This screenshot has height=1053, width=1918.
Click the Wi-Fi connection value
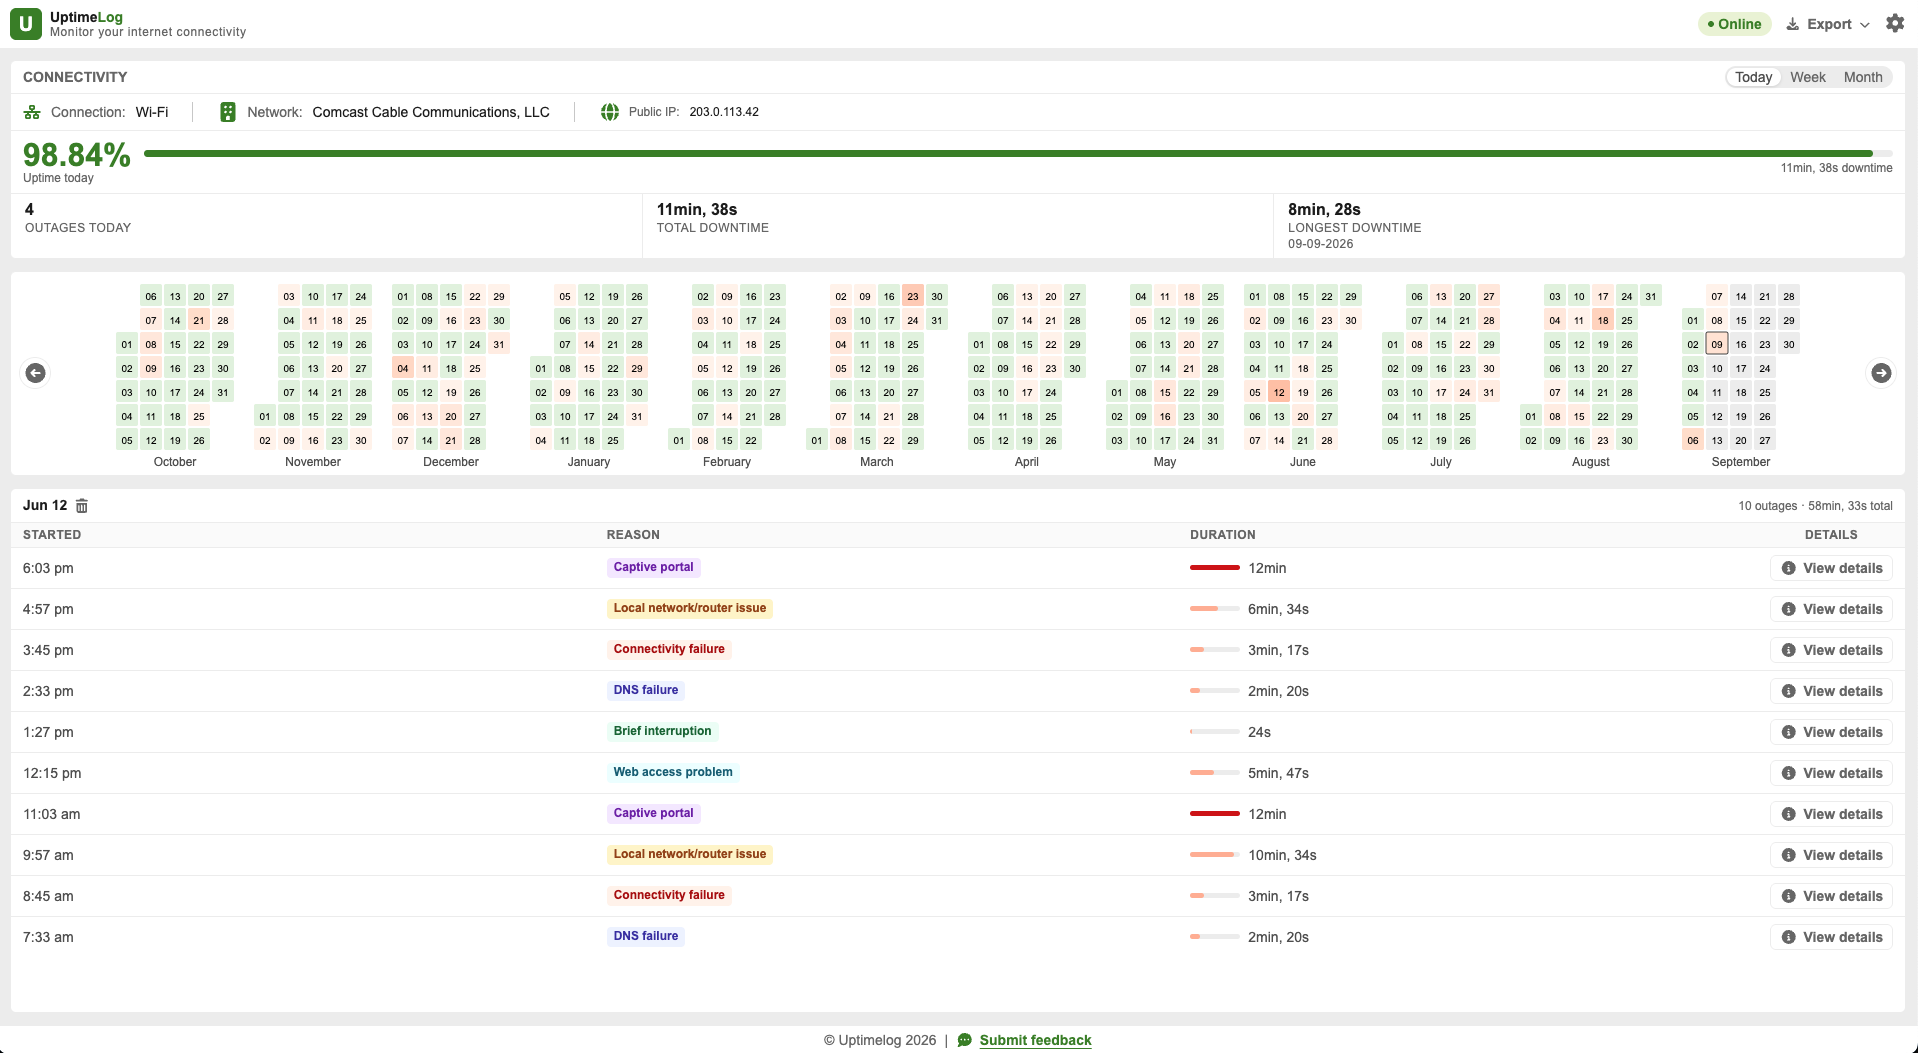coord(152,112)
